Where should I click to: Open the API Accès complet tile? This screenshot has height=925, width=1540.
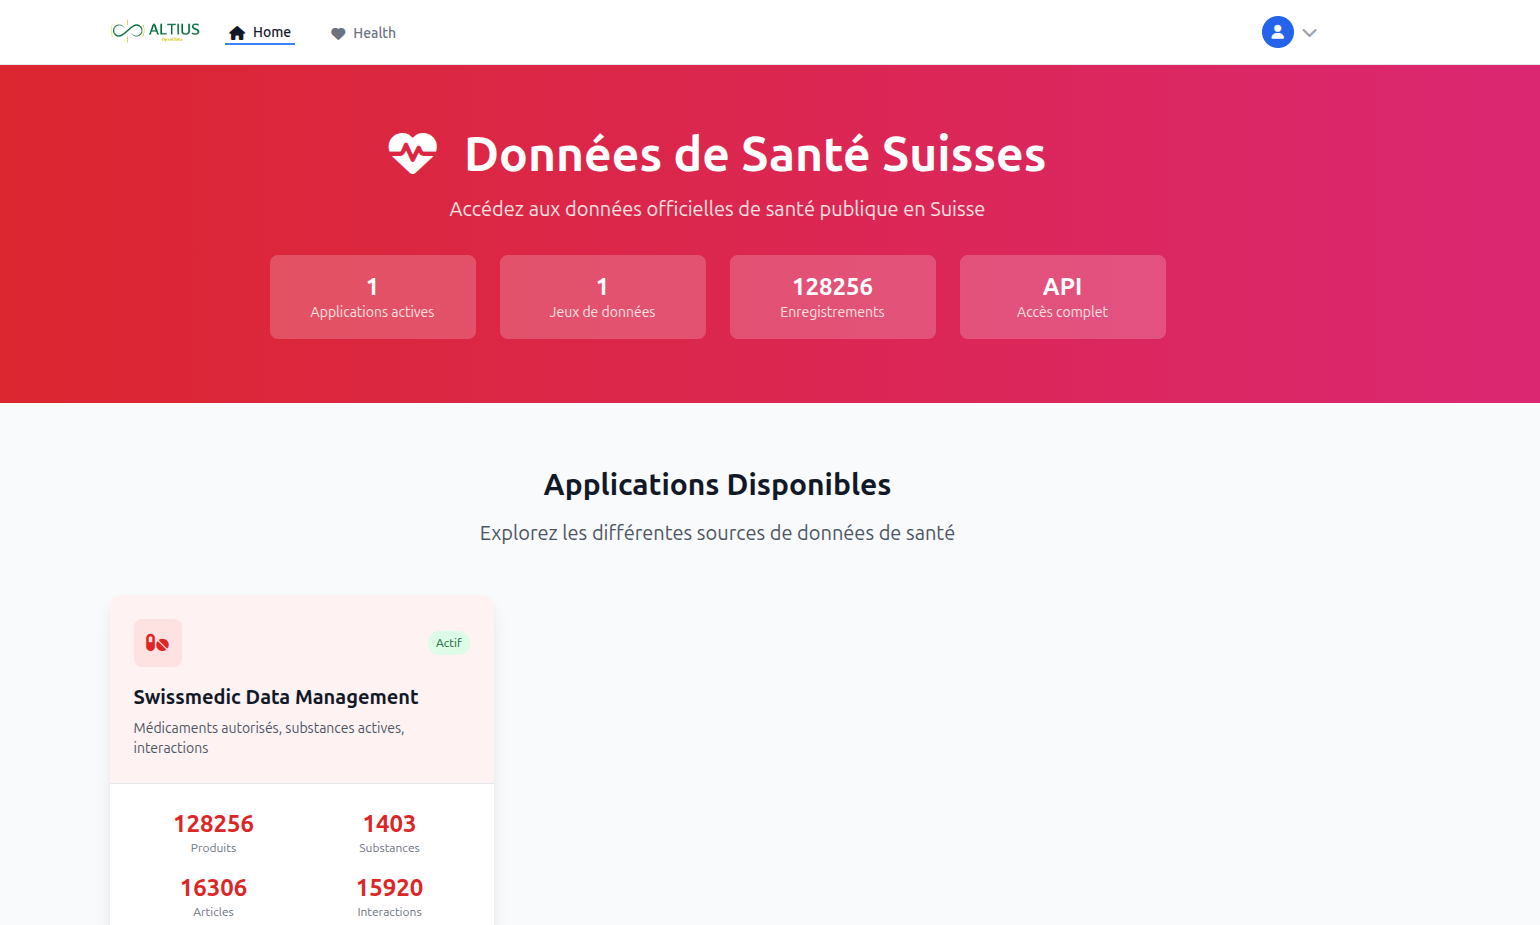tap(1062, 297)
